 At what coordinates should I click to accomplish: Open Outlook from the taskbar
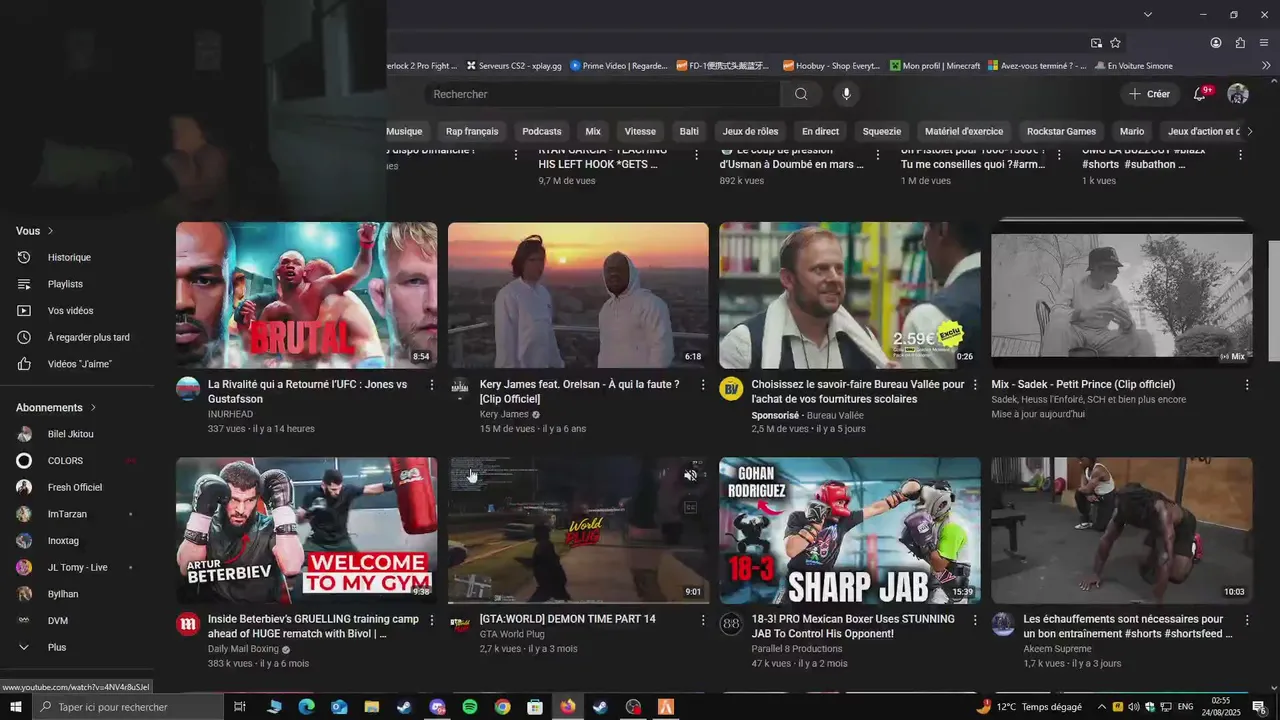point(339,707)
